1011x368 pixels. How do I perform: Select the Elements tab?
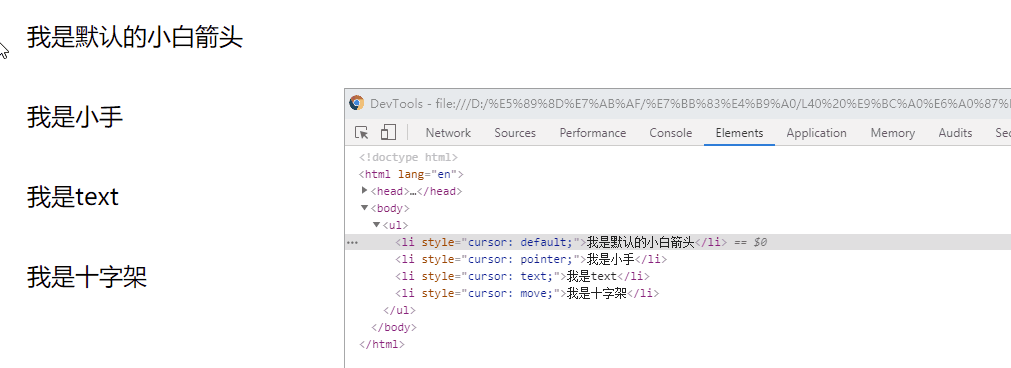tap(739, 133)
